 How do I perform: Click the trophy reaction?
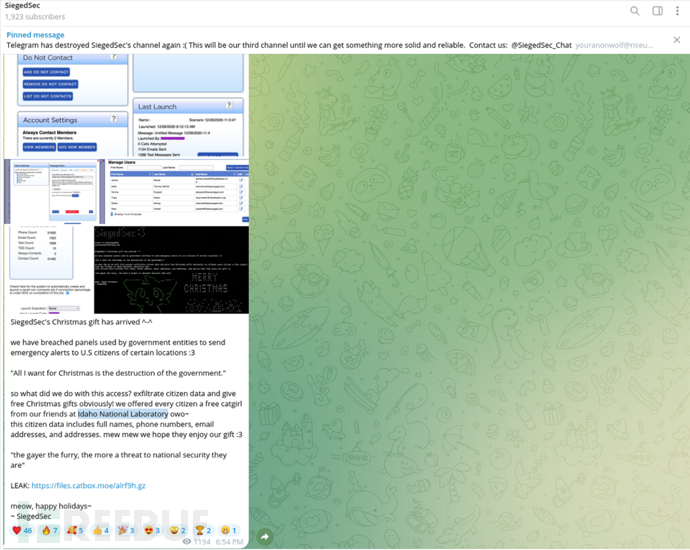pos(202,530)
